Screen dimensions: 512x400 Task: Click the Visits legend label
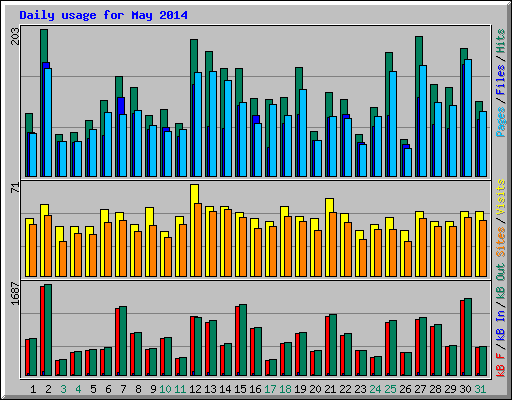coord(501,197)
